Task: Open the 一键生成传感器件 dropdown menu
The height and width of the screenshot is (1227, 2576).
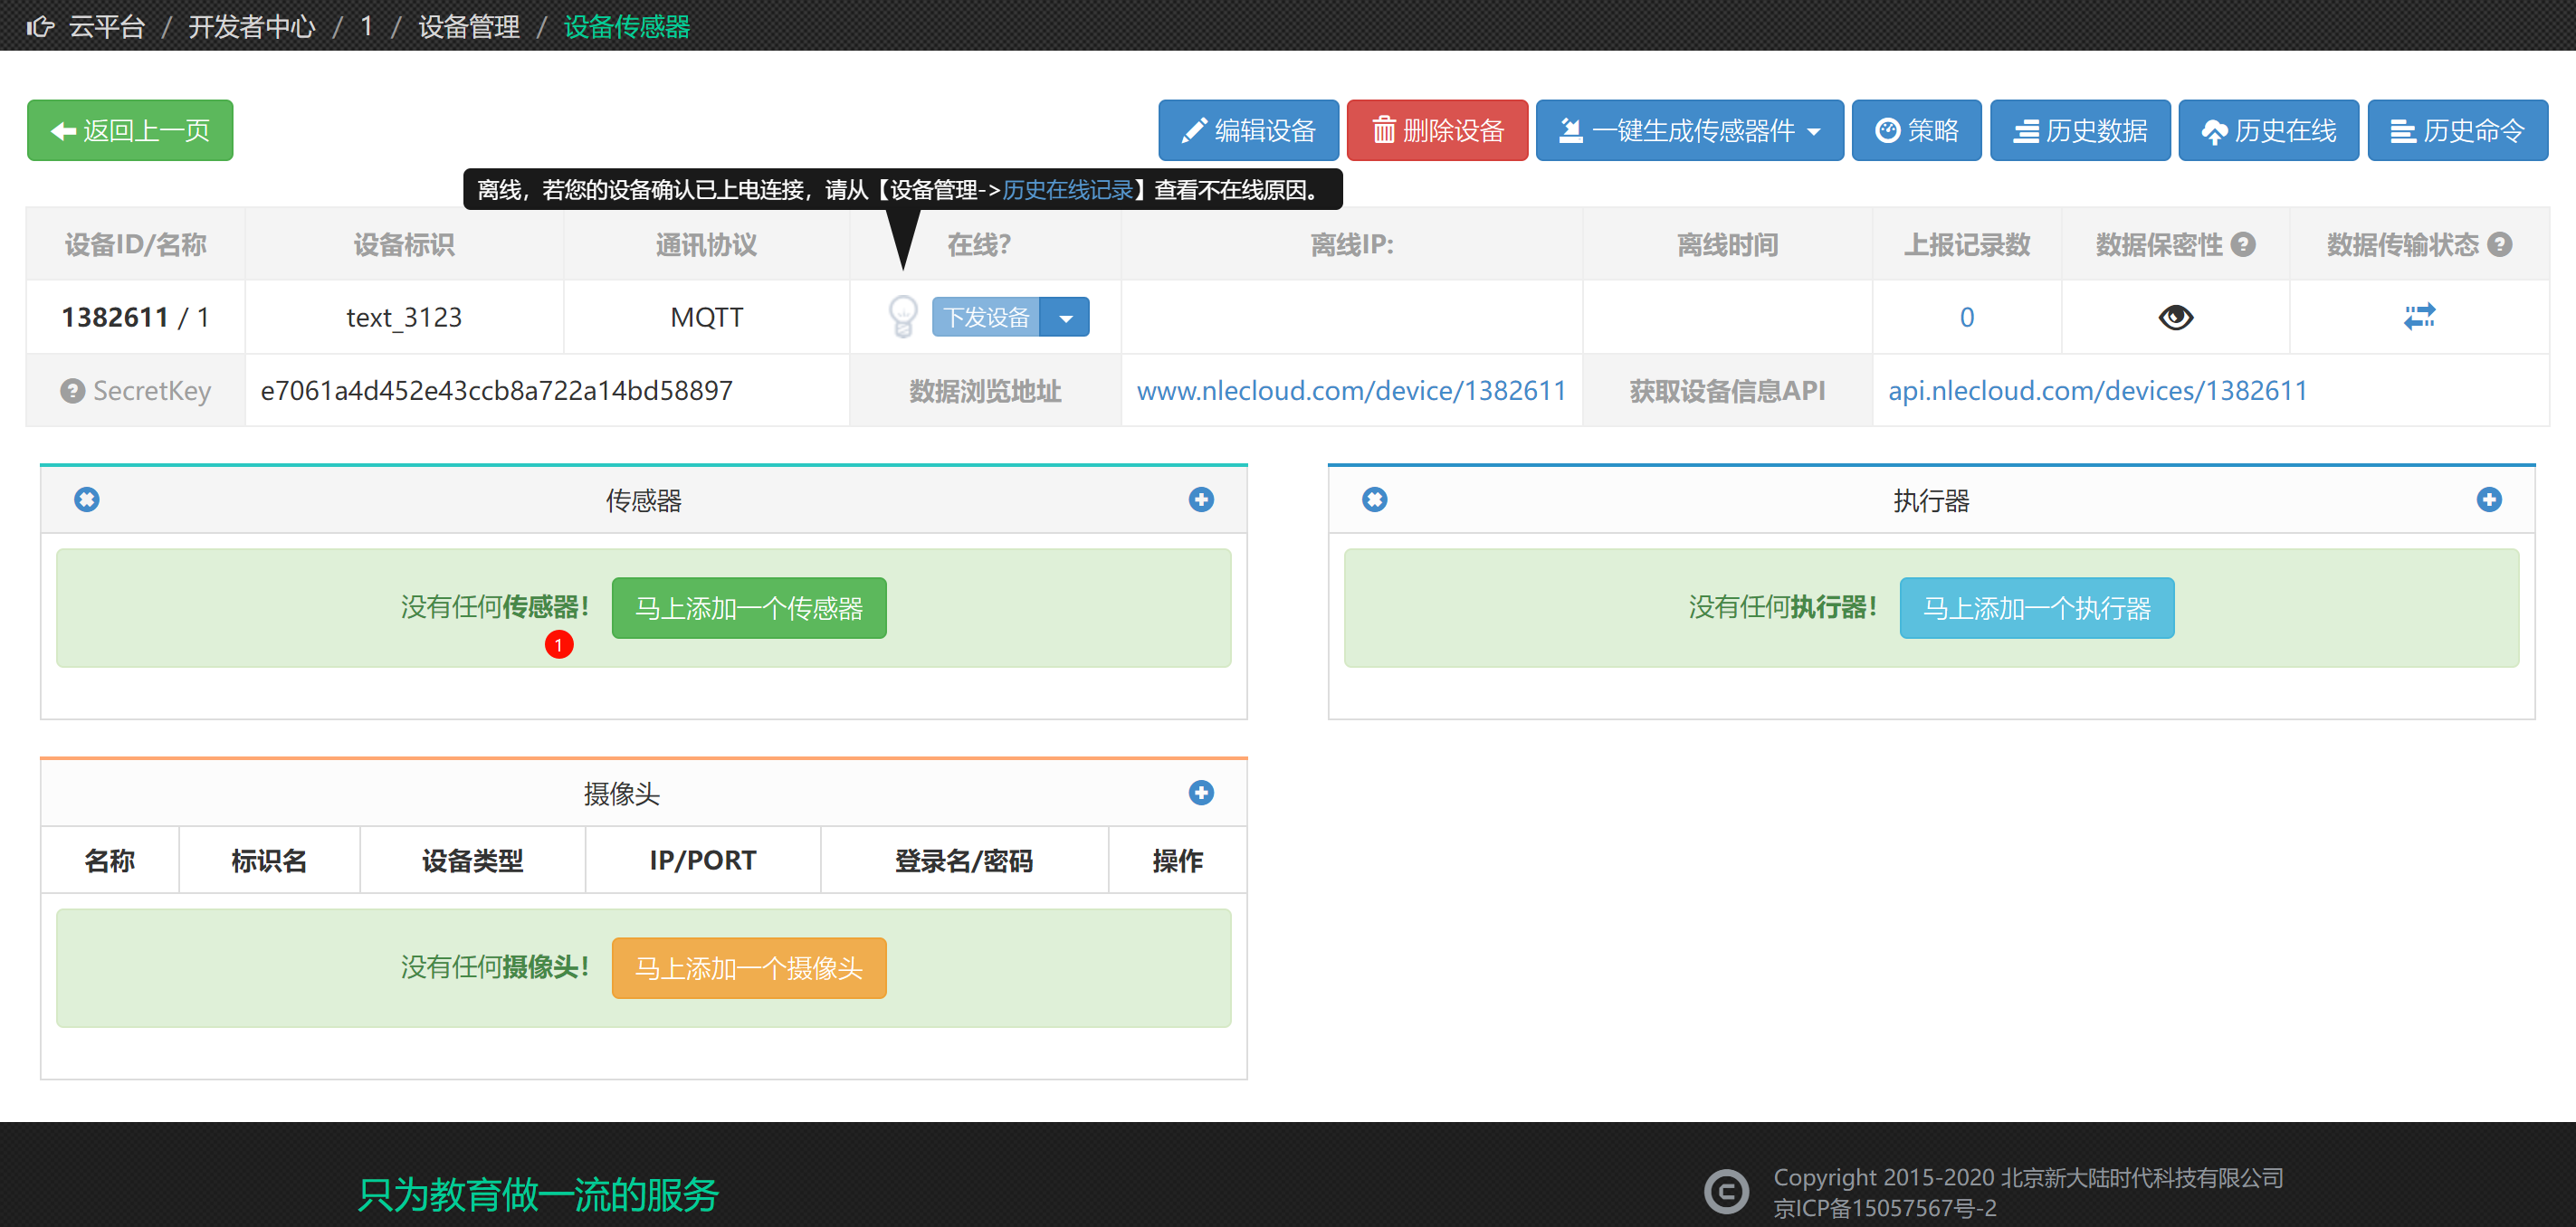Action: (x=1689, y=131)
